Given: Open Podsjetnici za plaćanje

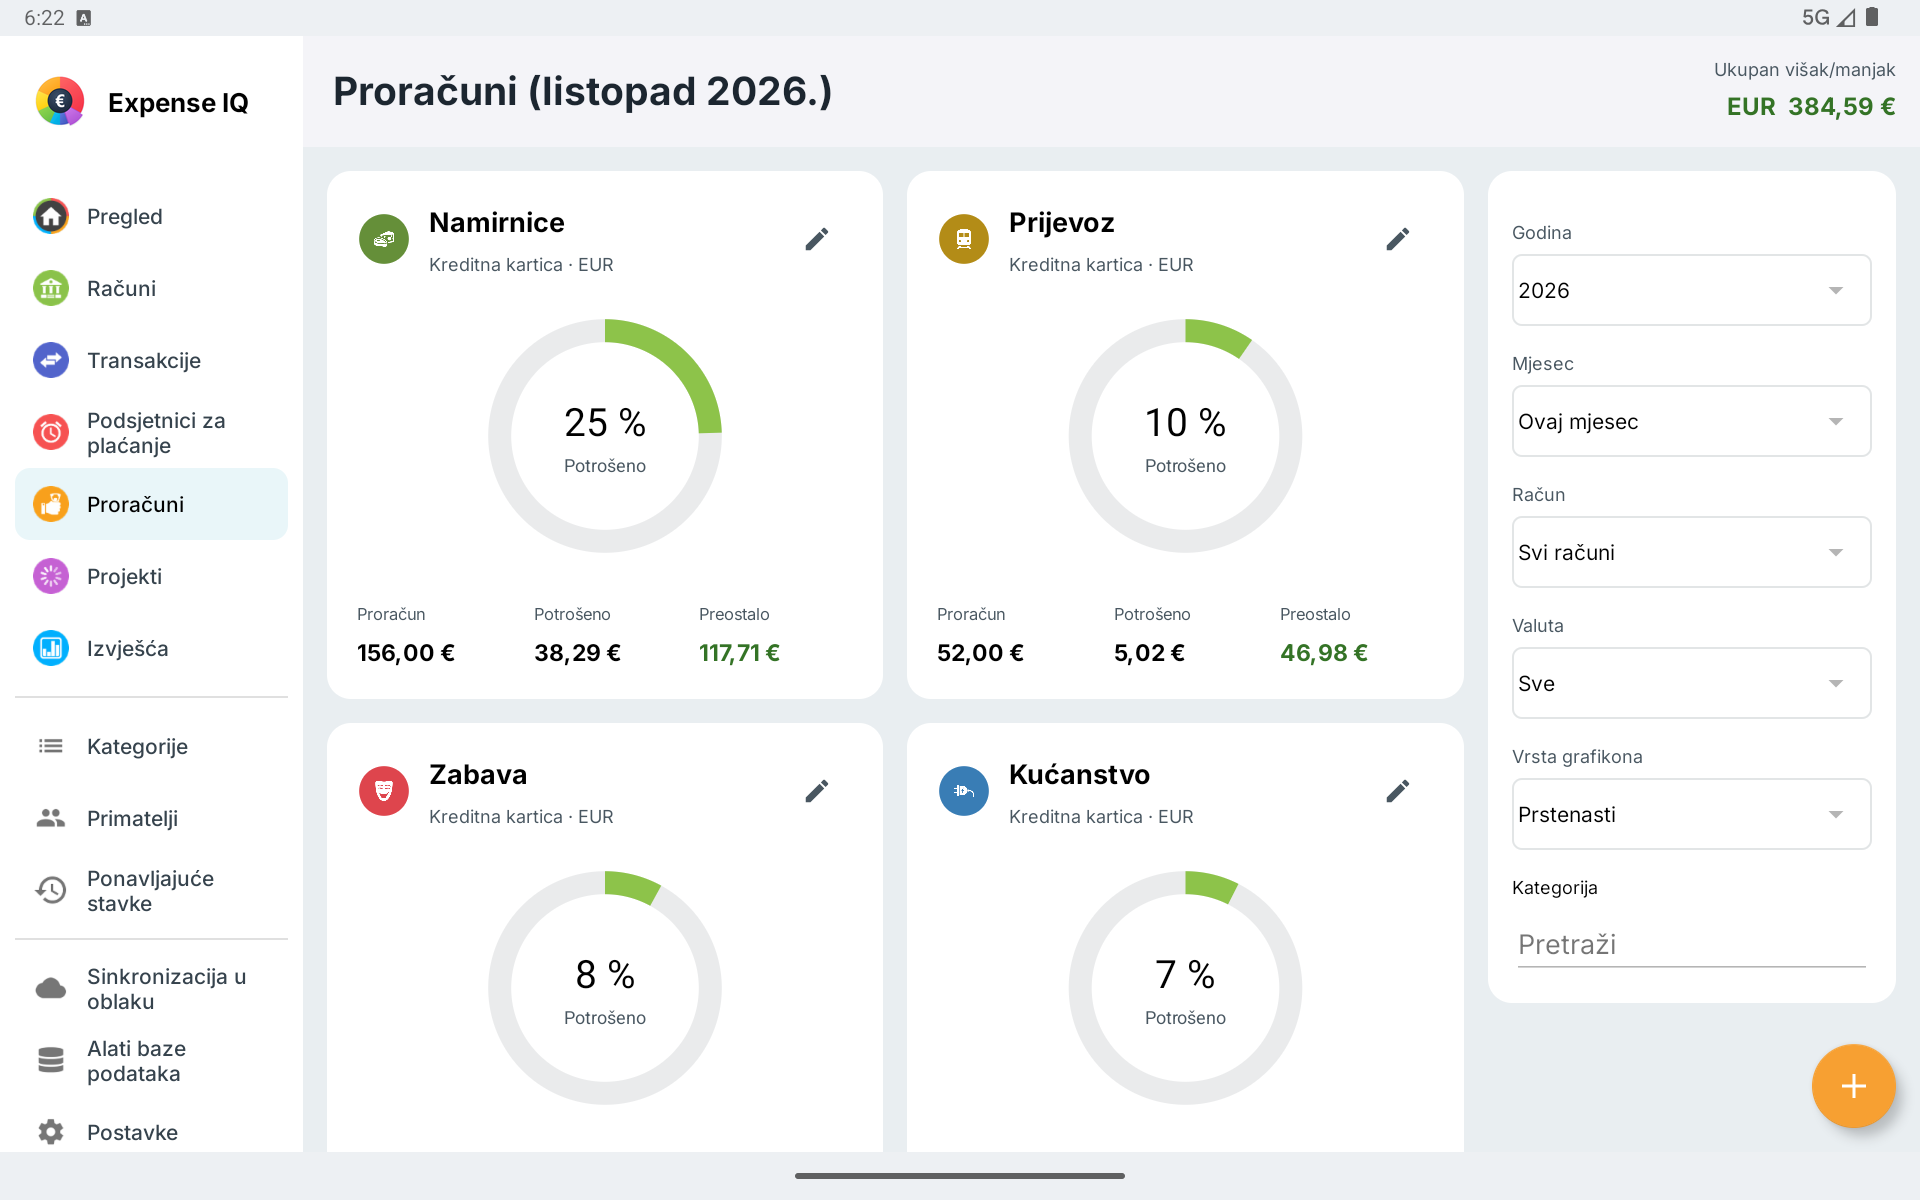Looking at the screenshot, I should point(151,432).
